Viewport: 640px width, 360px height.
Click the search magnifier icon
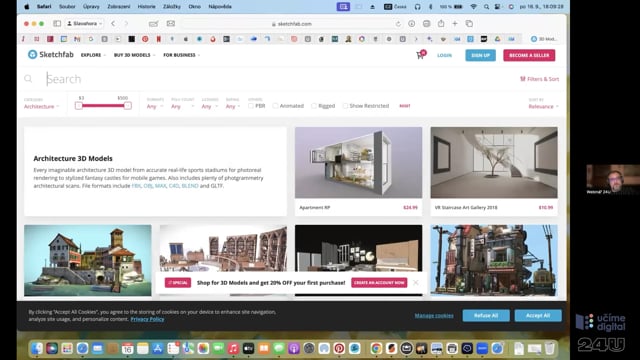[28, 79]
